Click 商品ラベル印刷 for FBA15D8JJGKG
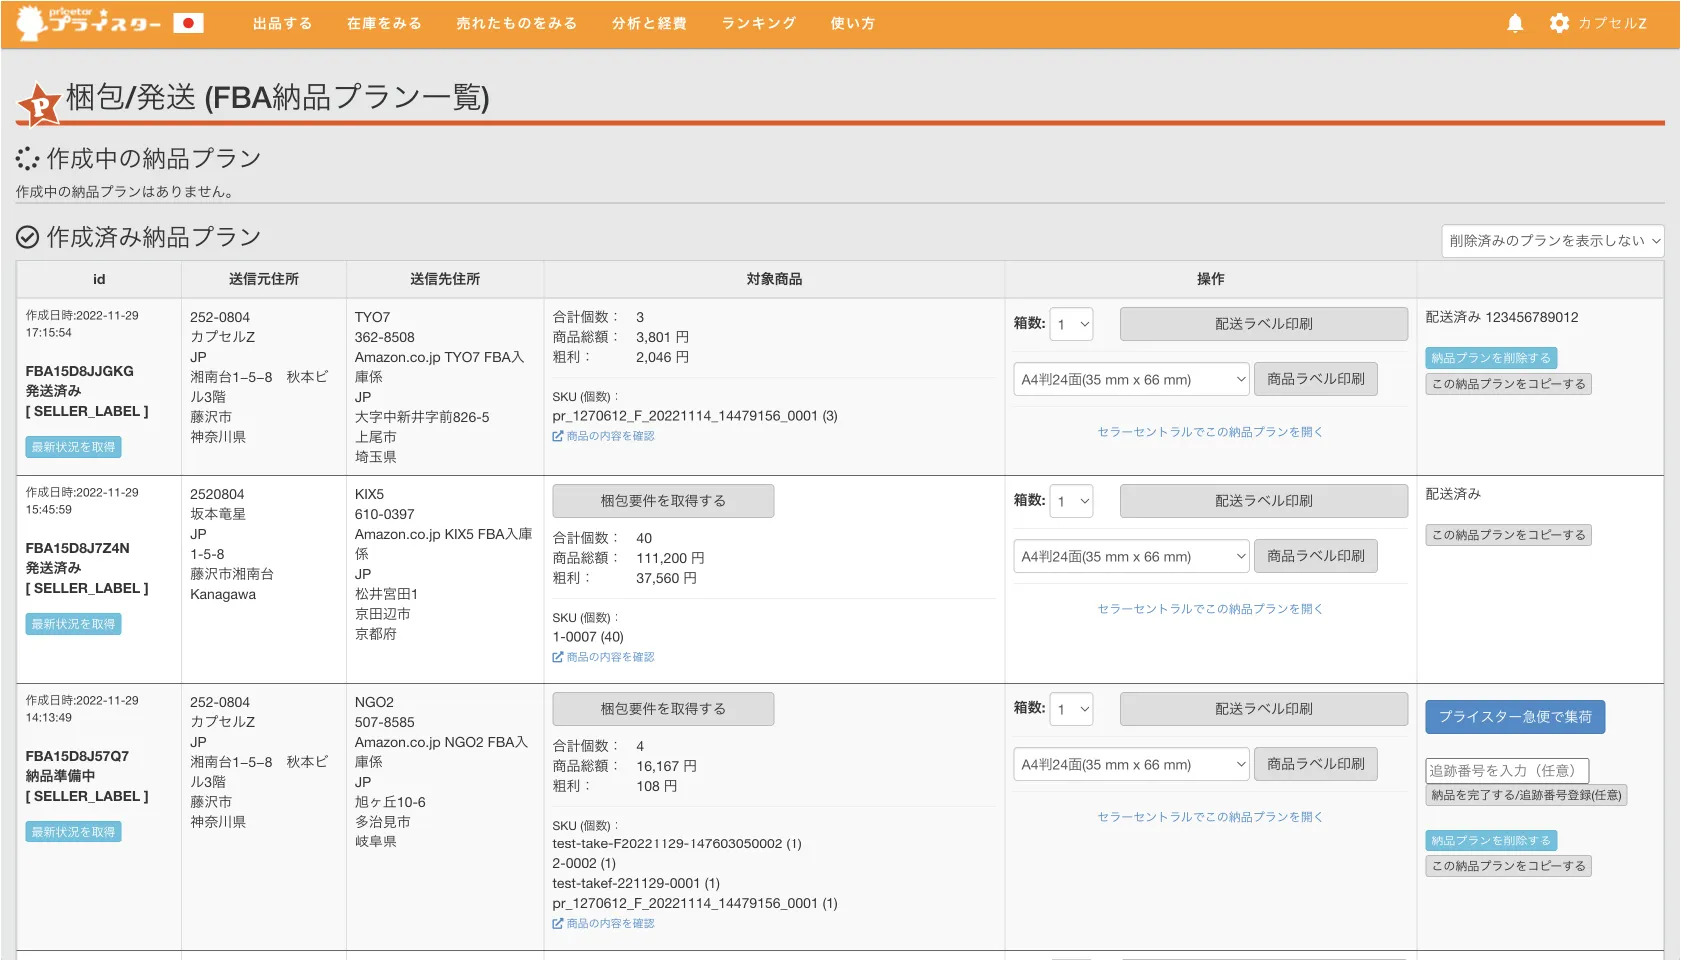This screenshot has width=1681, height=961. coord(1315,379)
